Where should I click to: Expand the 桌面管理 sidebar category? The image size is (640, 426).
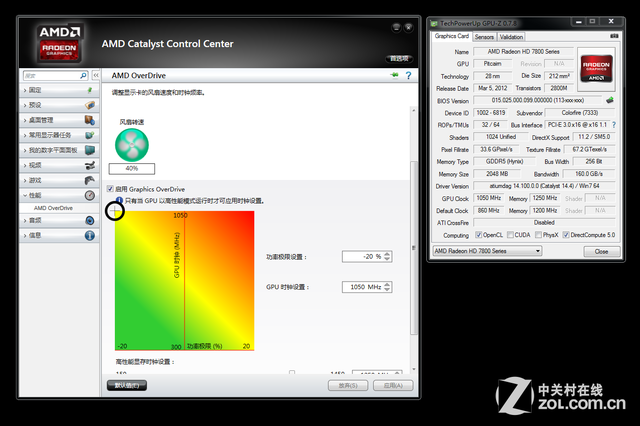[x=55, y=120]
